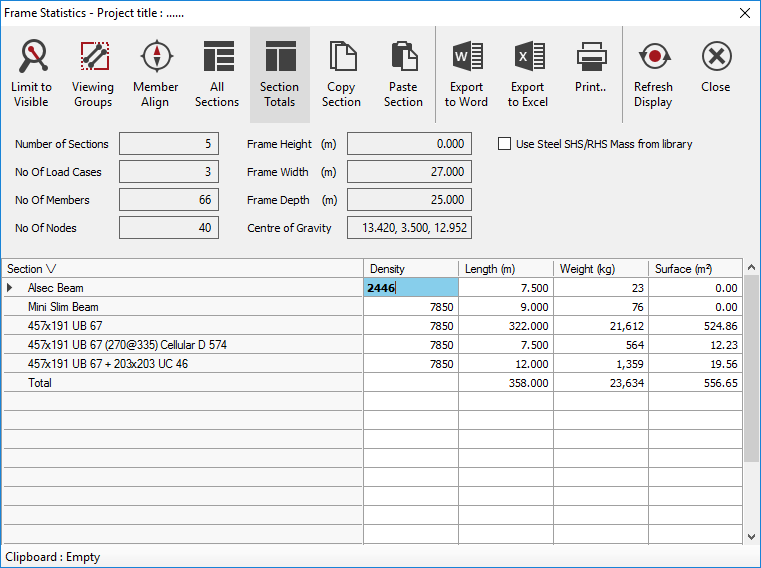Click the Limit to Visible icon
The width and height of the screenshot is (761, 568).
[x=31, y=70]
